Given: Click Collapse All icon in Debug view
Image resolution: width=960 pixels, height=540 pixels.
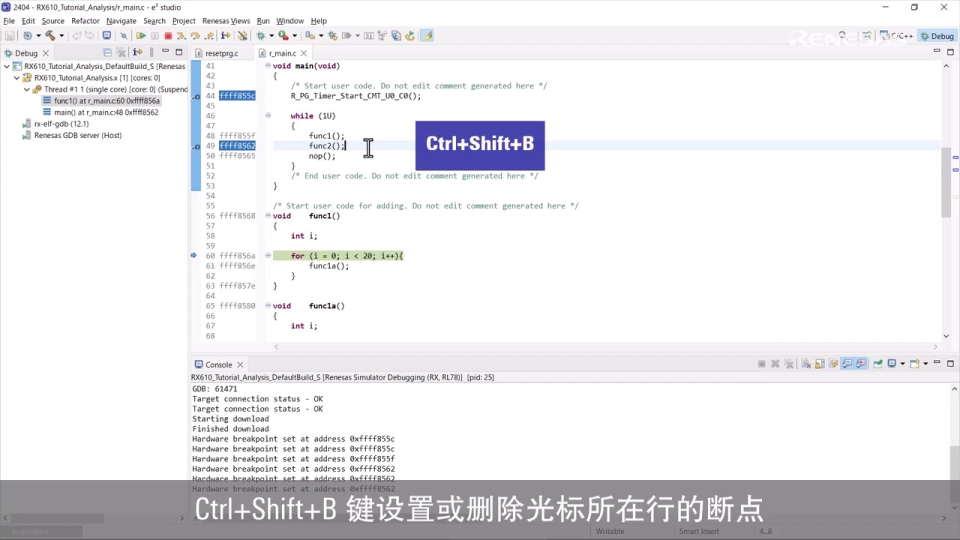Looking at the screenshot, I should point(107,53).
